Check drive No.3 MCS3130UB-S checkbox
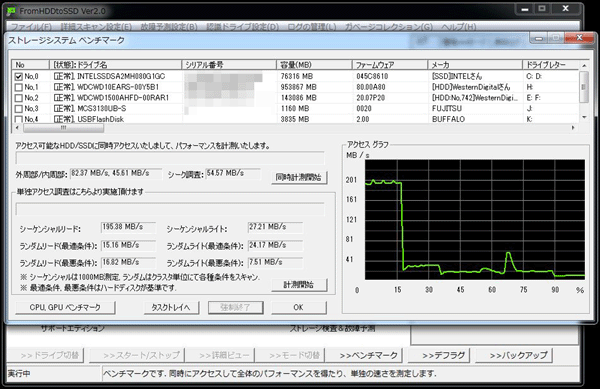Image resolution: width=600 pixels, height=389 pixels. tap(18, 109)
